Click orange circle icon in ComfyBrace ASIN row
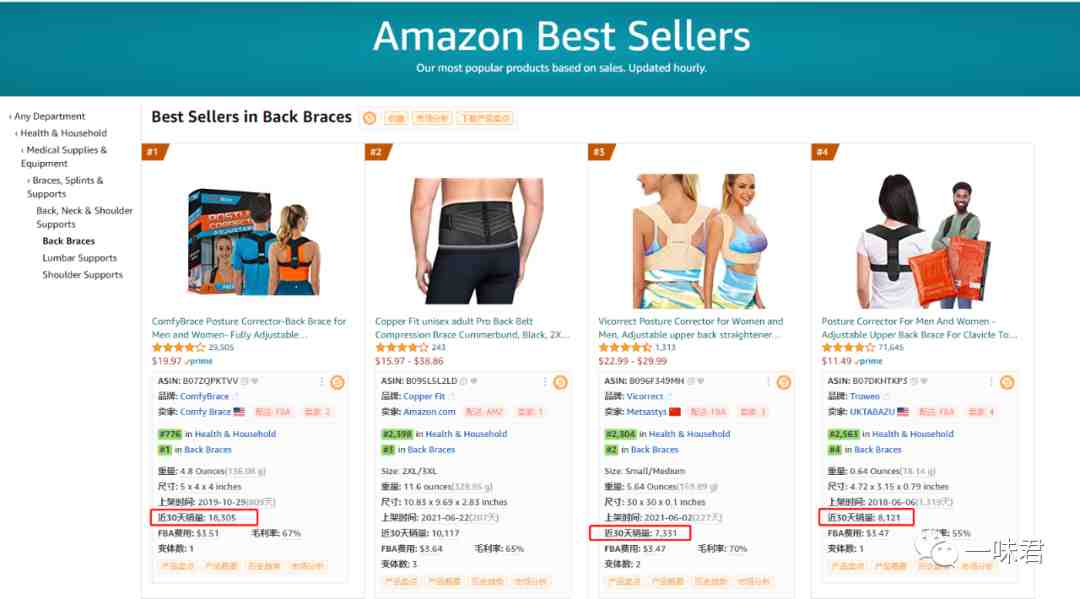1080x599 pixels. [x=338, y=382]
